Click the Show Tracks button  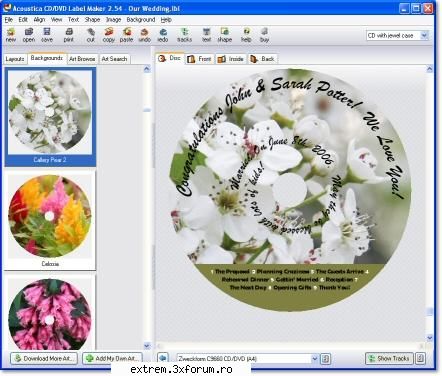389,358
